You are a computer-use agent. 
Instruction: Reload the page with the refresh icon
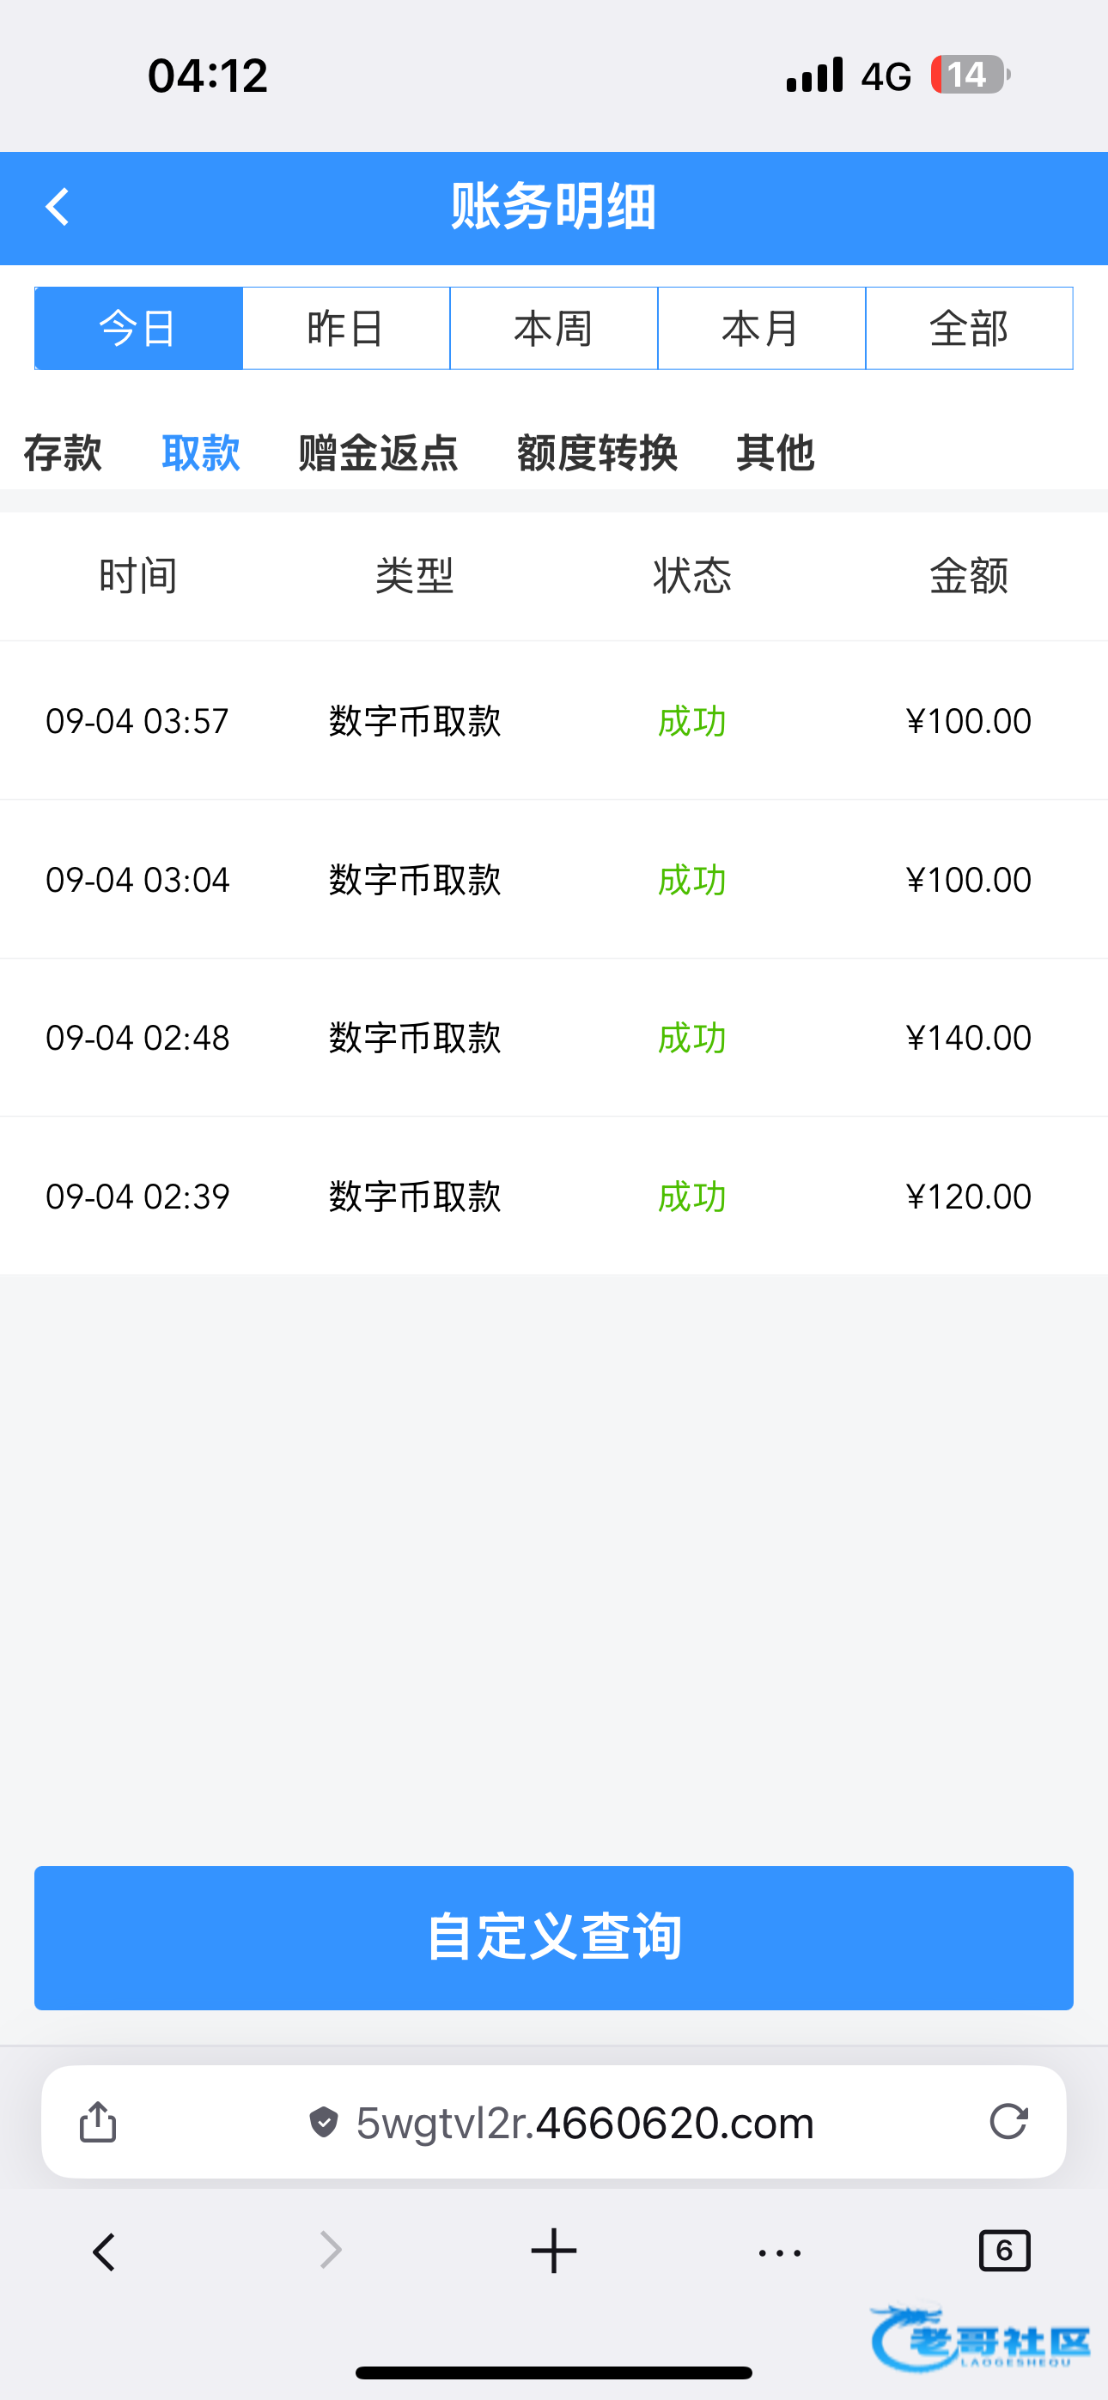click(1008, 2121)
